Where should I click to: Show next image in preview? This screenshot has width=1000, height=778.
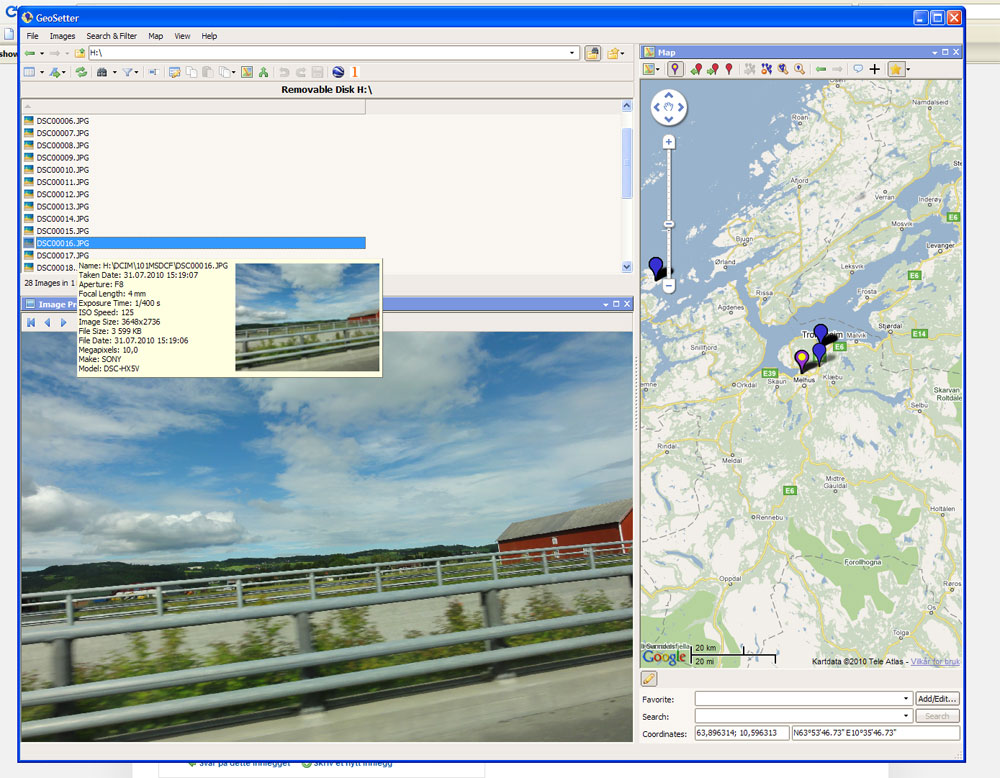[x=63, y=323]
